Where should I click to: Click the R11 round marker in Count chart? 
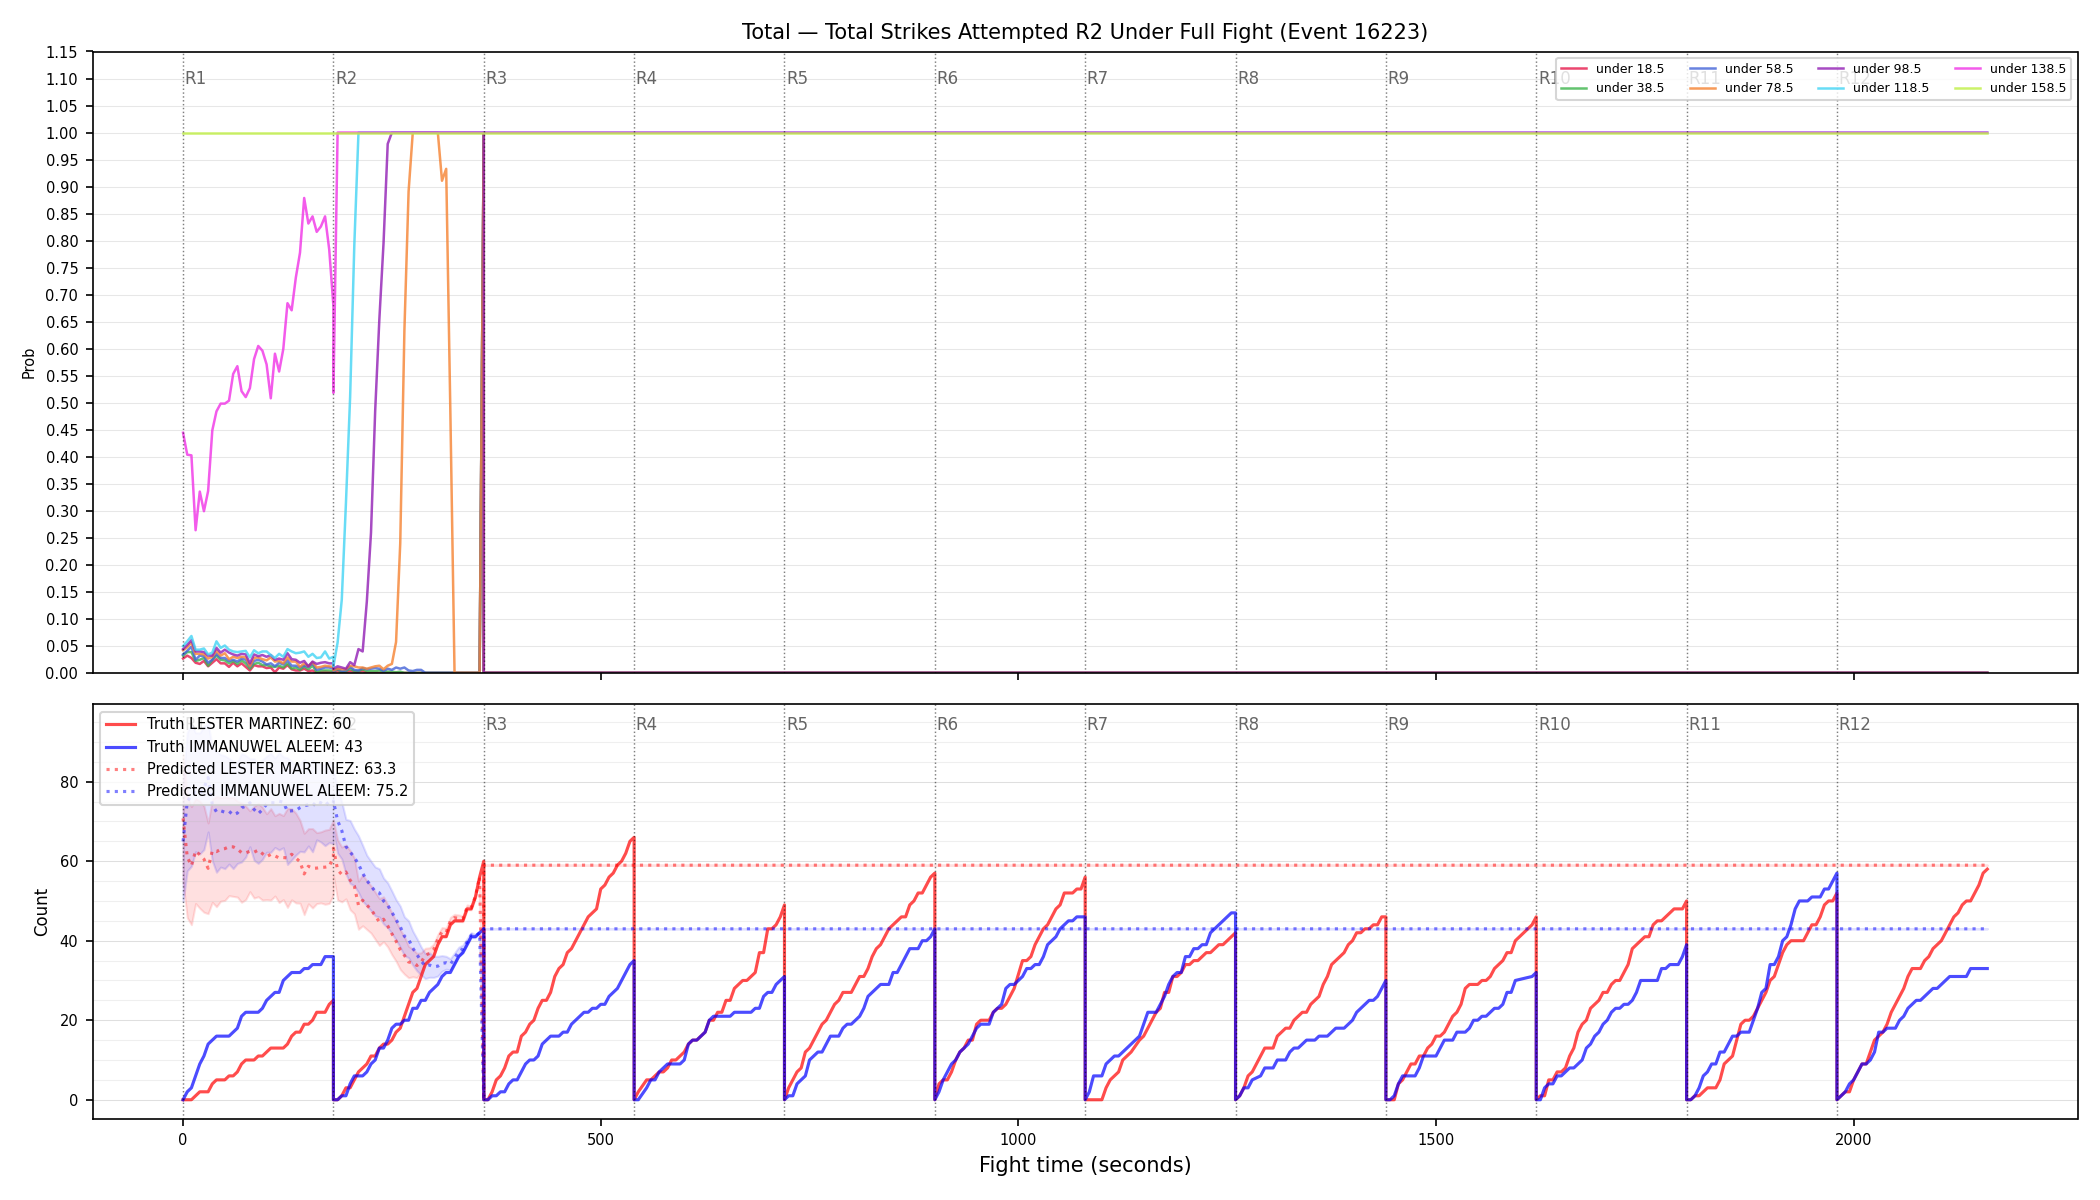[1705, 724]
